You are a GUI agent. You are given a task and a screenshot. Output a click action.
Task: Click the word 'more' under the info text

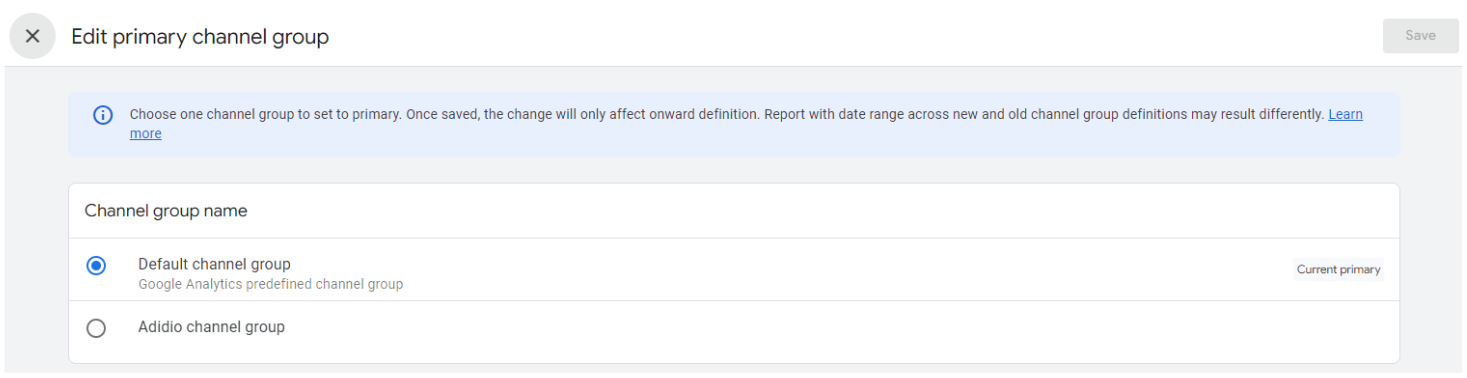point(145,134)
